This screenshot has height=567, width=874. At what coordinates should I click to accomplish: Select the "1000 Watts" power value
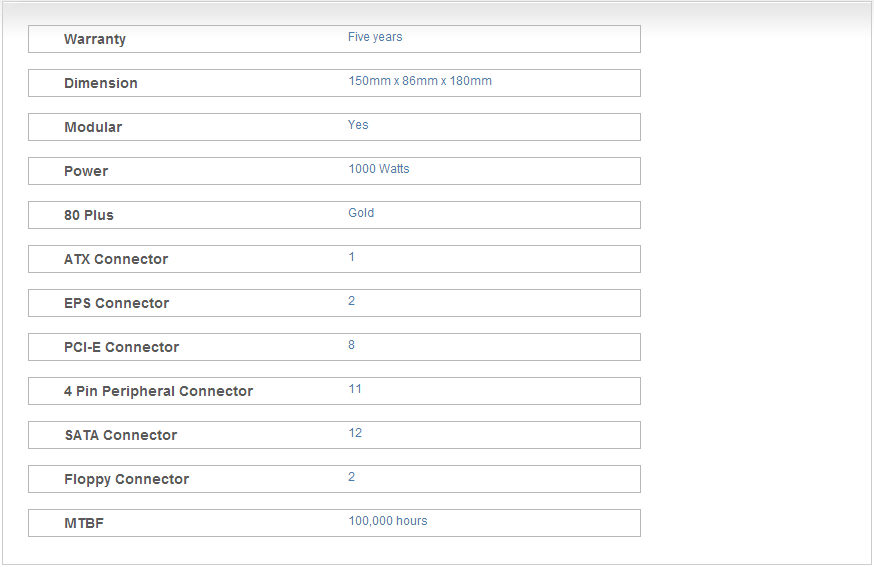pyautogui.click(x=379, y=169)
